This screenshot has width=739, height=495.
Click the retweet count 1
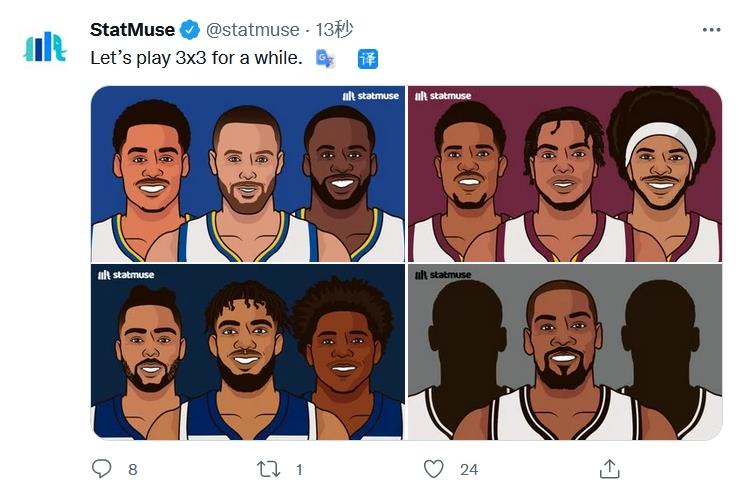click(299, 468)
